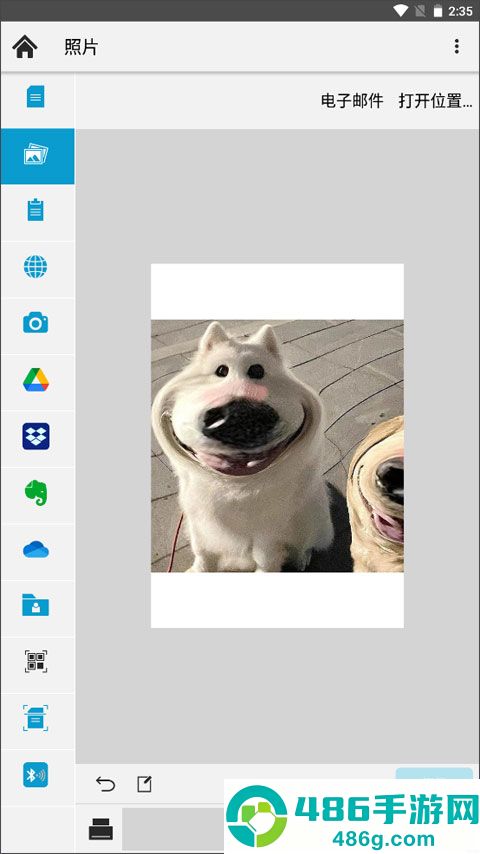
Task: Open Dropbox in the sidebar
Action: click(x=36, y=436)
